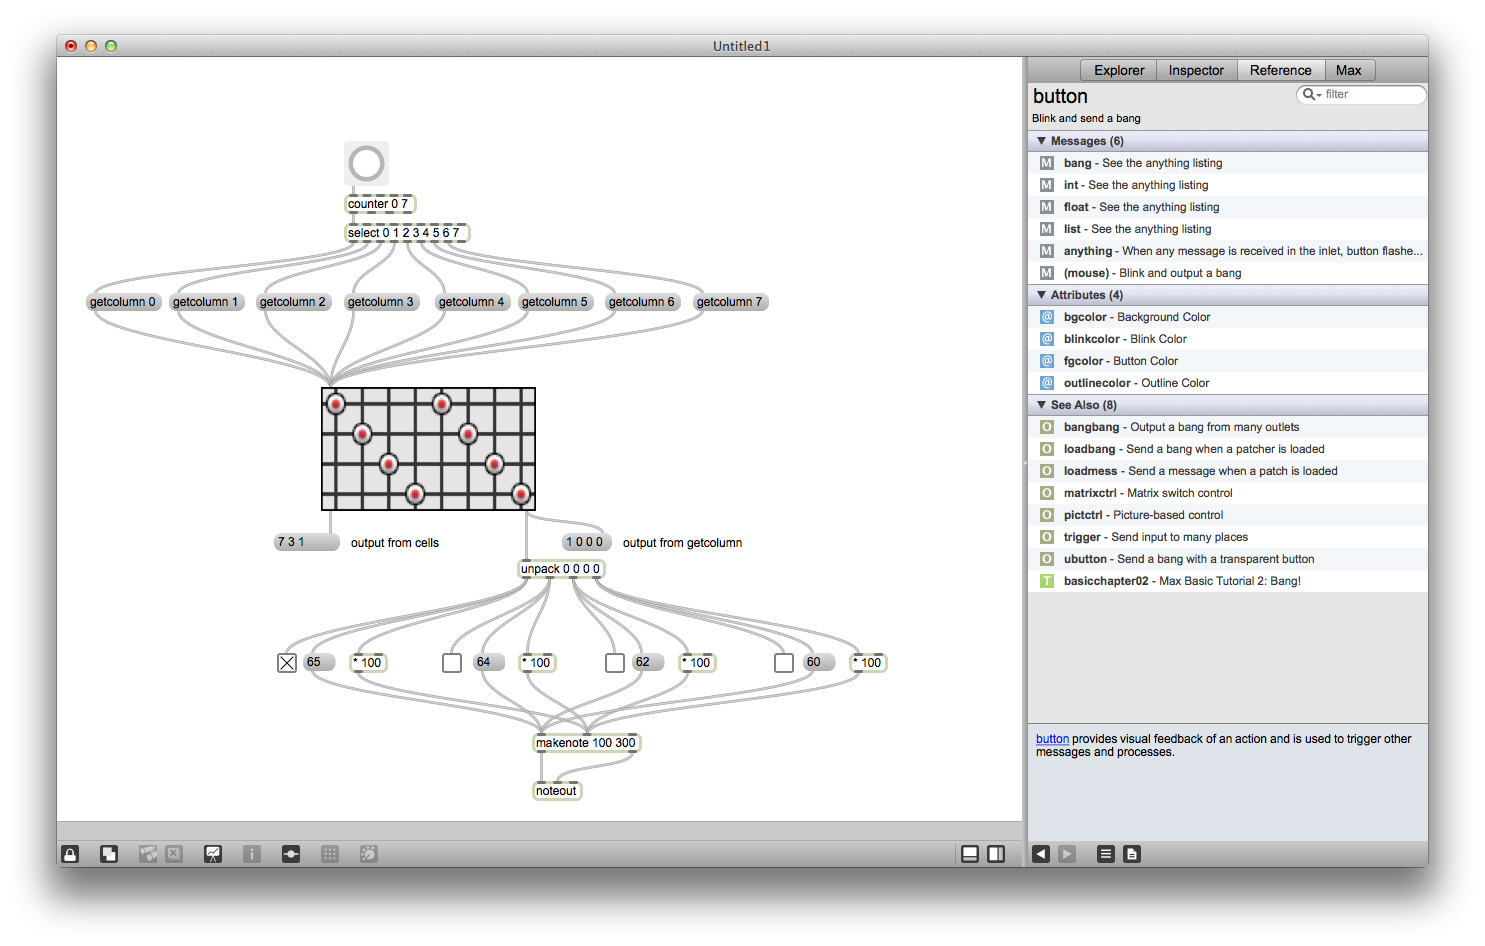The image size is (1485, 946).
Task: Click the O icon beside matrixctrl
Action: tap(1046, 493)
